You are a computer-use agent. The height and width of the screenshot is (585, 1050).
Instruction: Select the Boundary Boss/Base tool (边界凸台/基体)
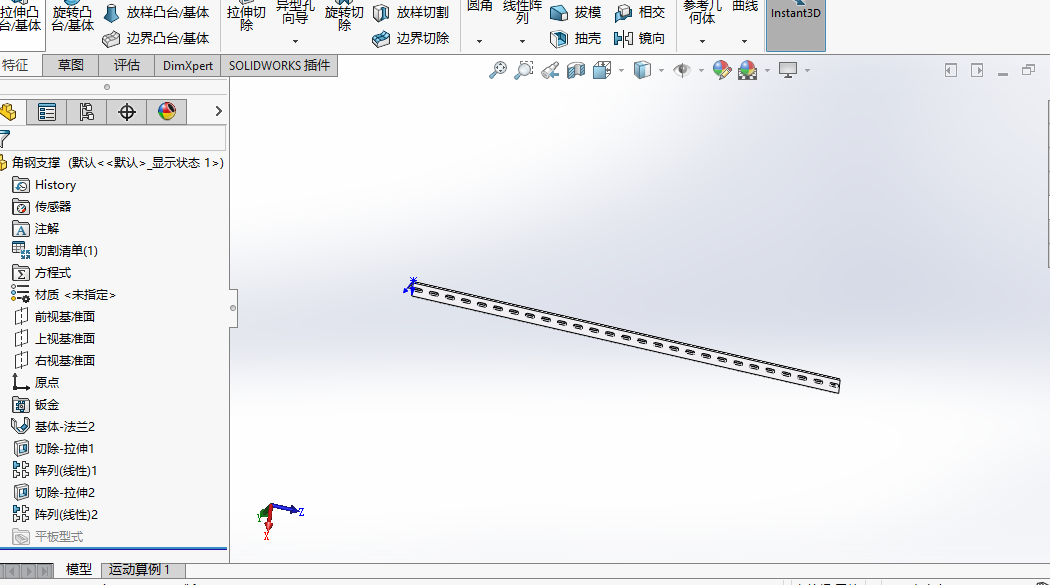click(156, 39)
